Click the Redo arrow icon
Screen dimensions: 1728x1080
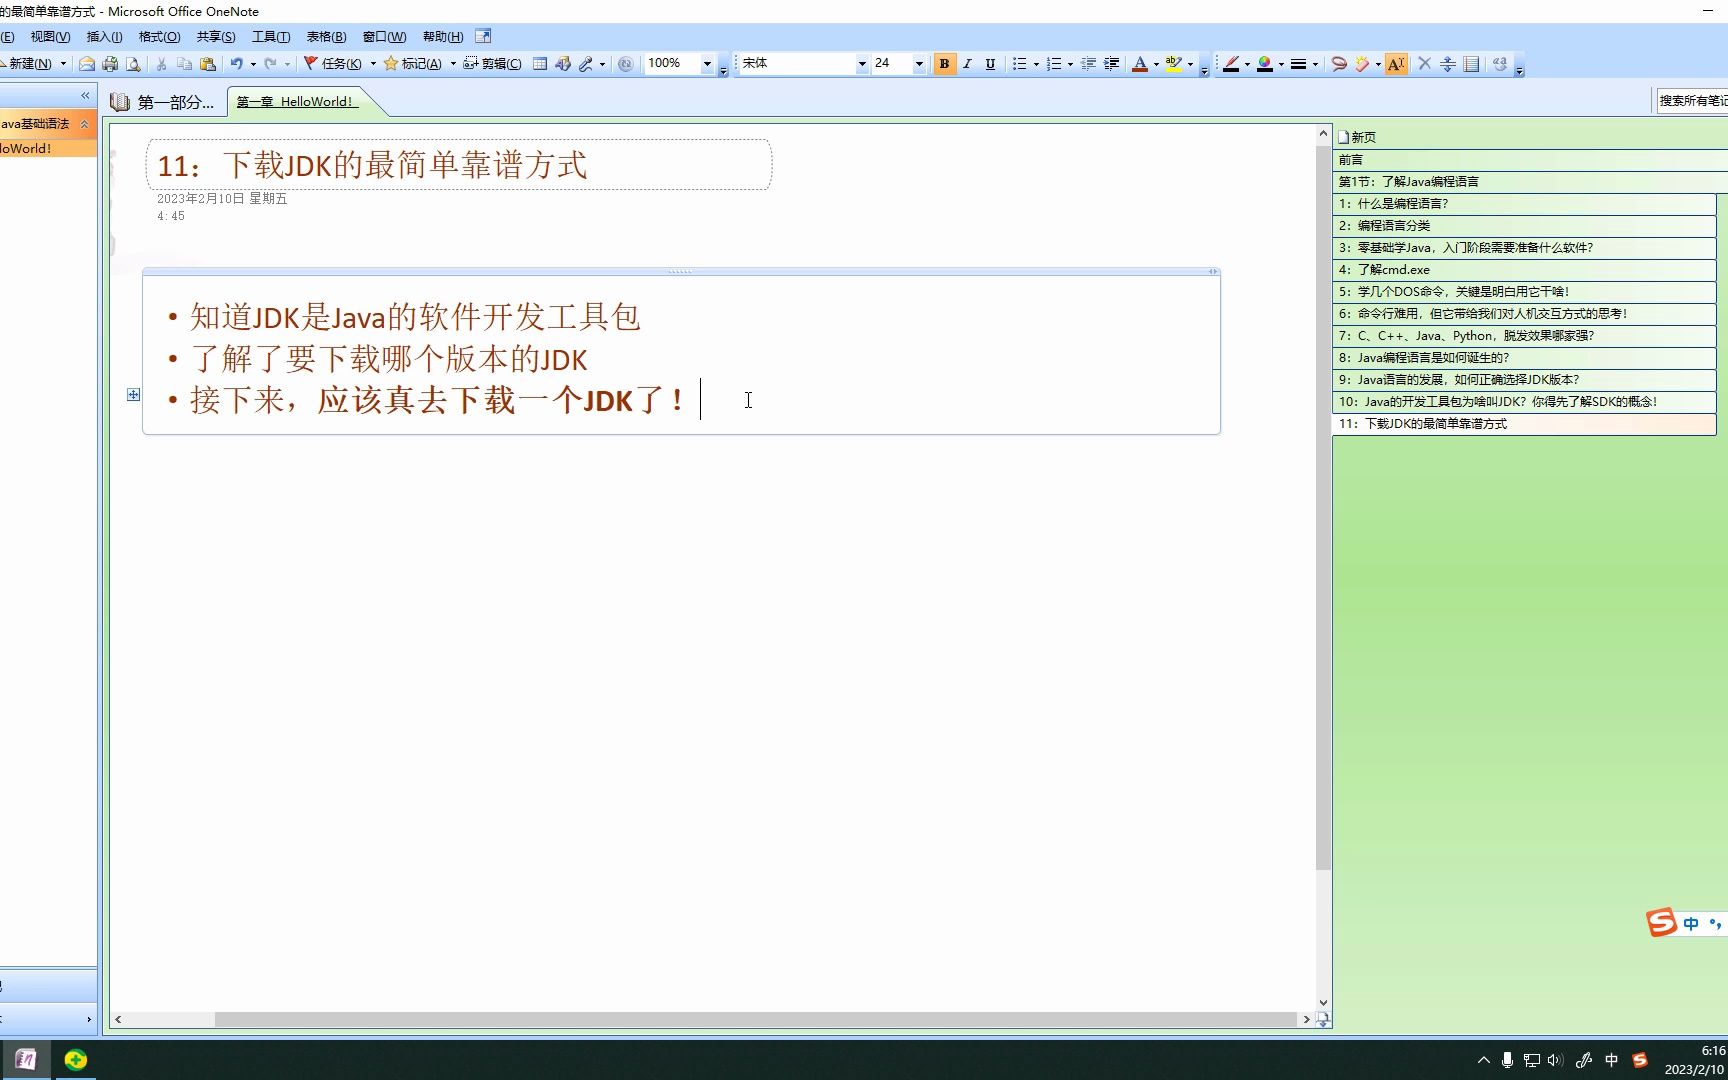(x=270, y=64)
